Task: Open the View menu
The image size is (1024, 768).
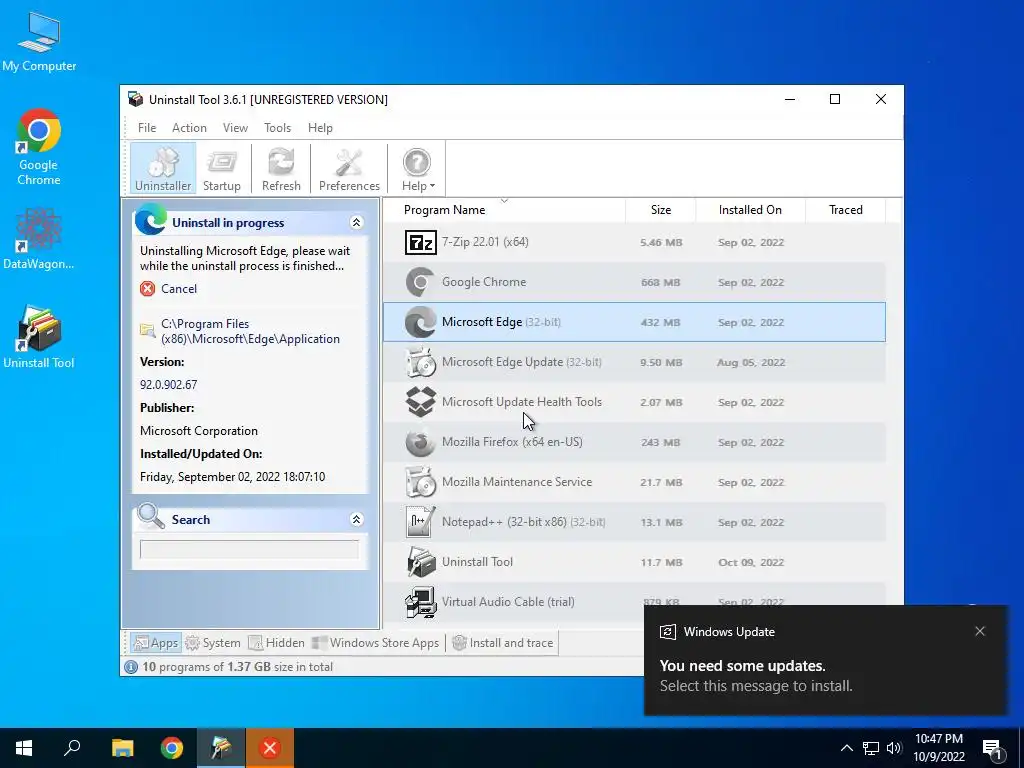Action: (x=235, y=128)
